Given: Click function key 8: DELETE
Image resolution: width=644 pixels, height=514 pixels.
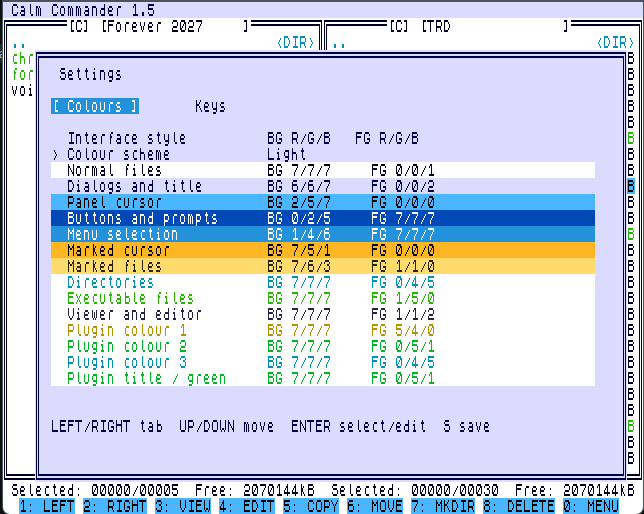Looking at the screenshot, I should point(519,506).
